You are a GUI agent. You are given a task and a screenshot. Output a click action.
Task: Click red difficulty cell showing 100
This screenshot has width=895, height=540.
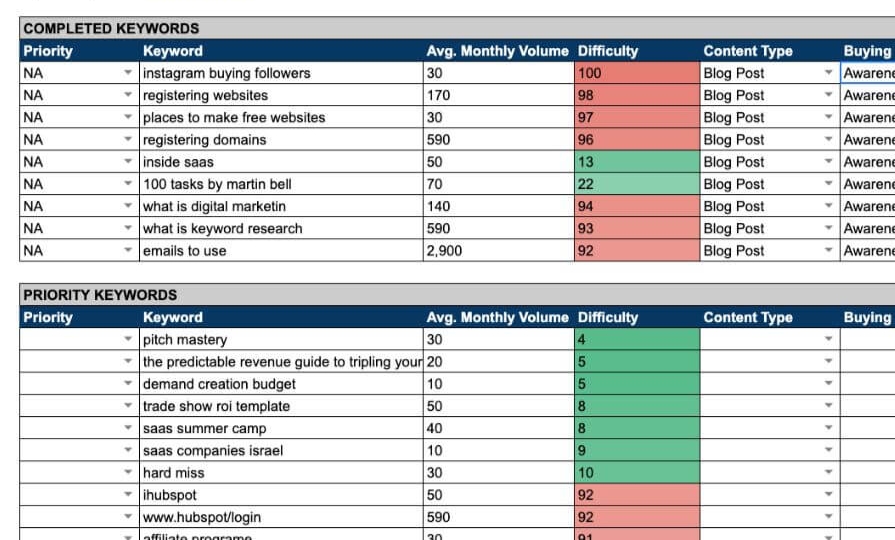[637, 73]
